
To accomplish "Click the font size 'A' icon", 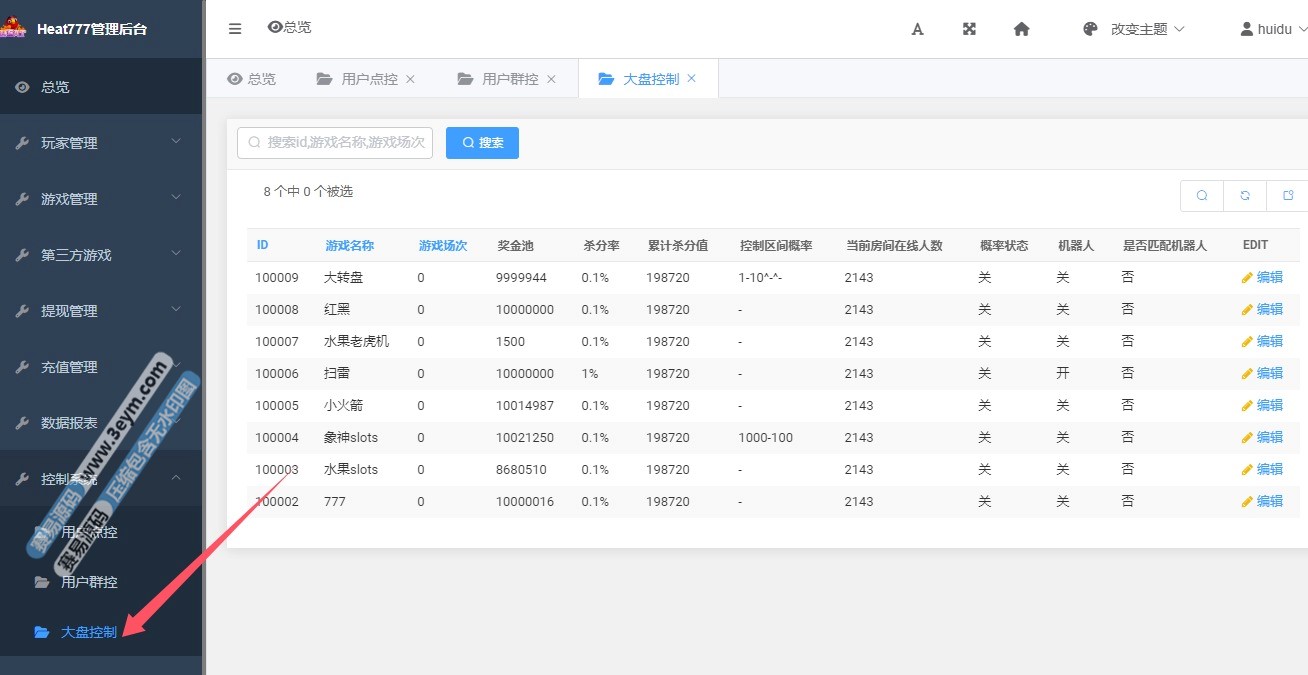I will (x=917, y=29).
